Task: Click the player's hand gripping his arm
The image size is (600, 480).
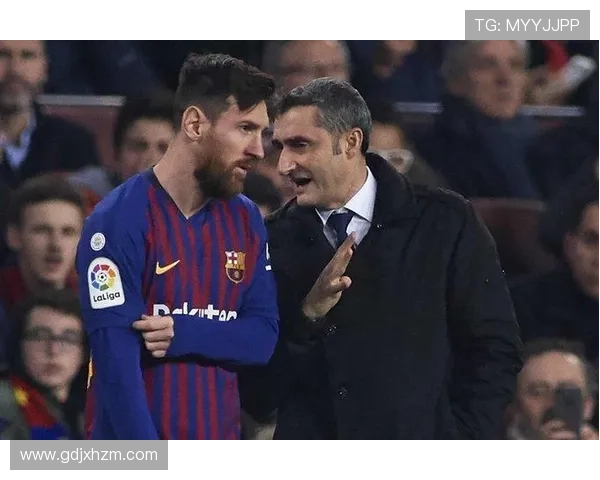Action: click(154, 335)
